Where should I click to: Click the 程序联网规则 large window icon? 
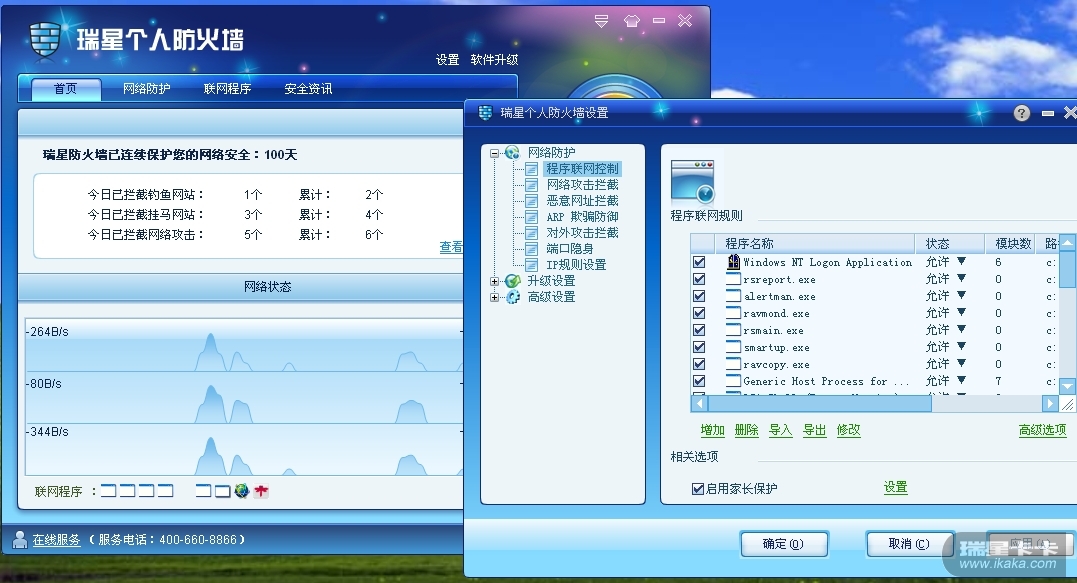[692, 181]
